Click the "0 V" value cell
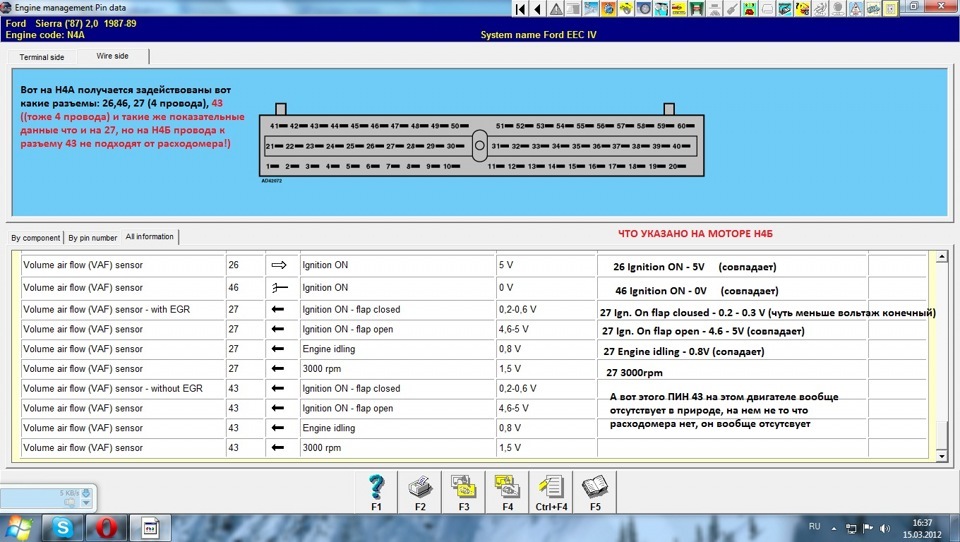The image size is (960, 542). tap(546, 287)
